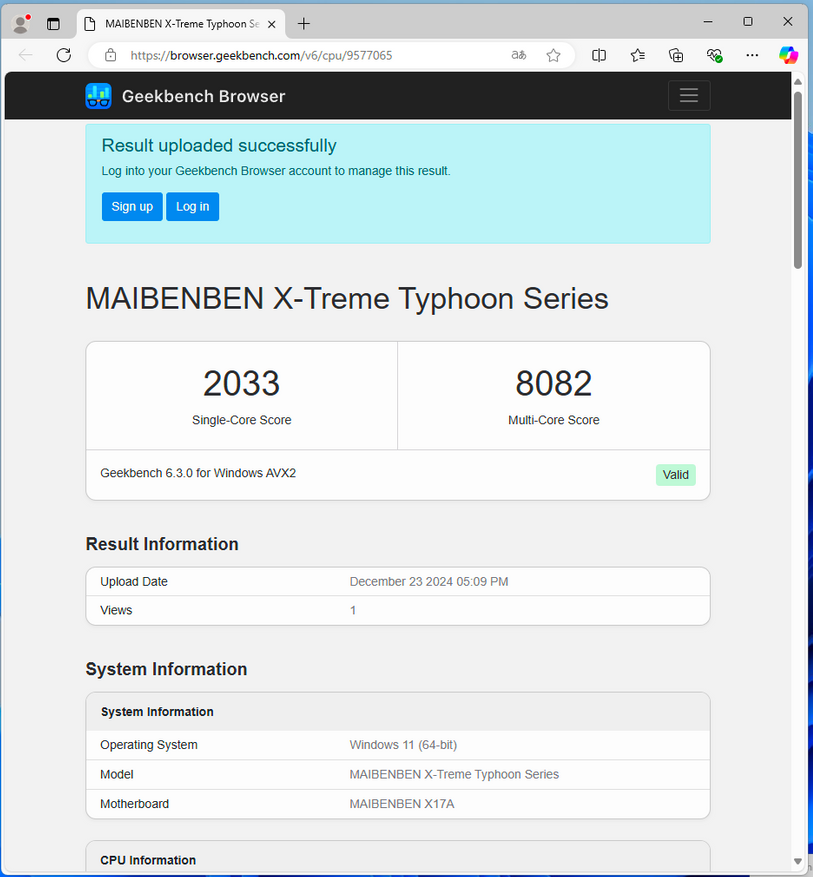Click 'Geekbench 6.3.0 for Windows AVX2' text
The width and height of the screenshot is (813, 877).
click(x=198, y=473)
